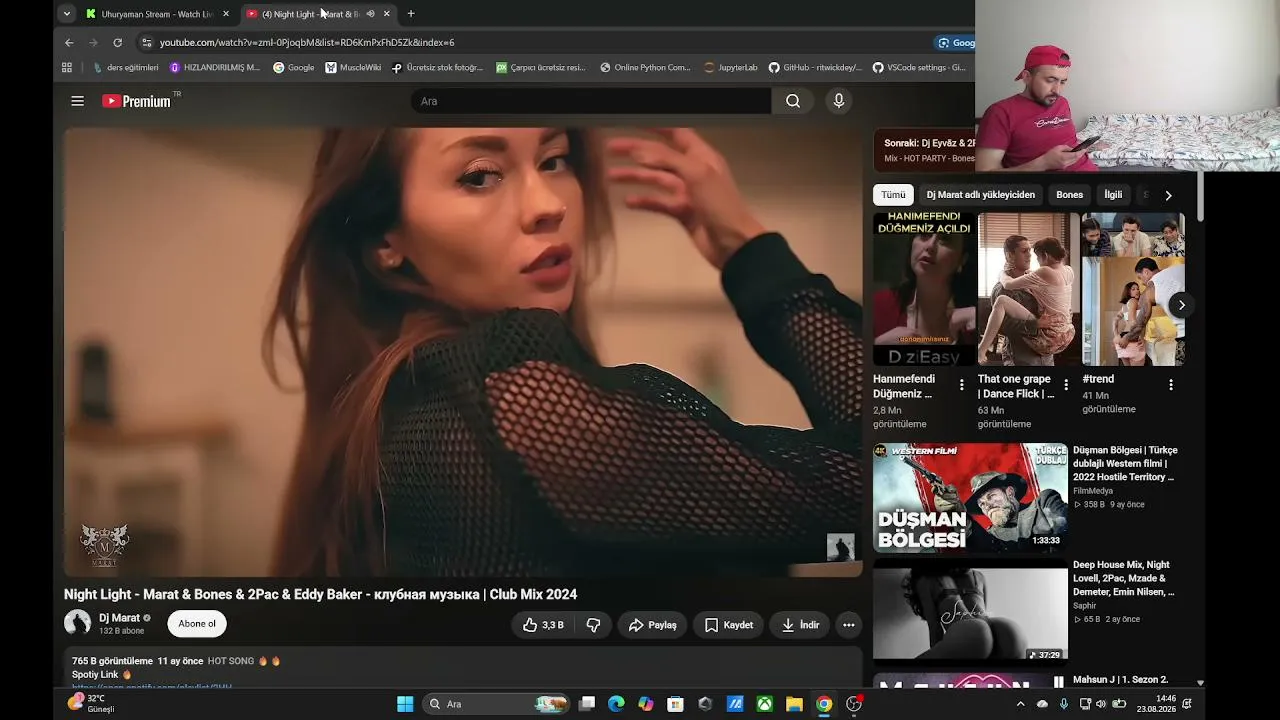Open the 'Mahsun J | 1. Sezon 2.' title
The image size is (1280, 720).
click(x=1121, y=680)
